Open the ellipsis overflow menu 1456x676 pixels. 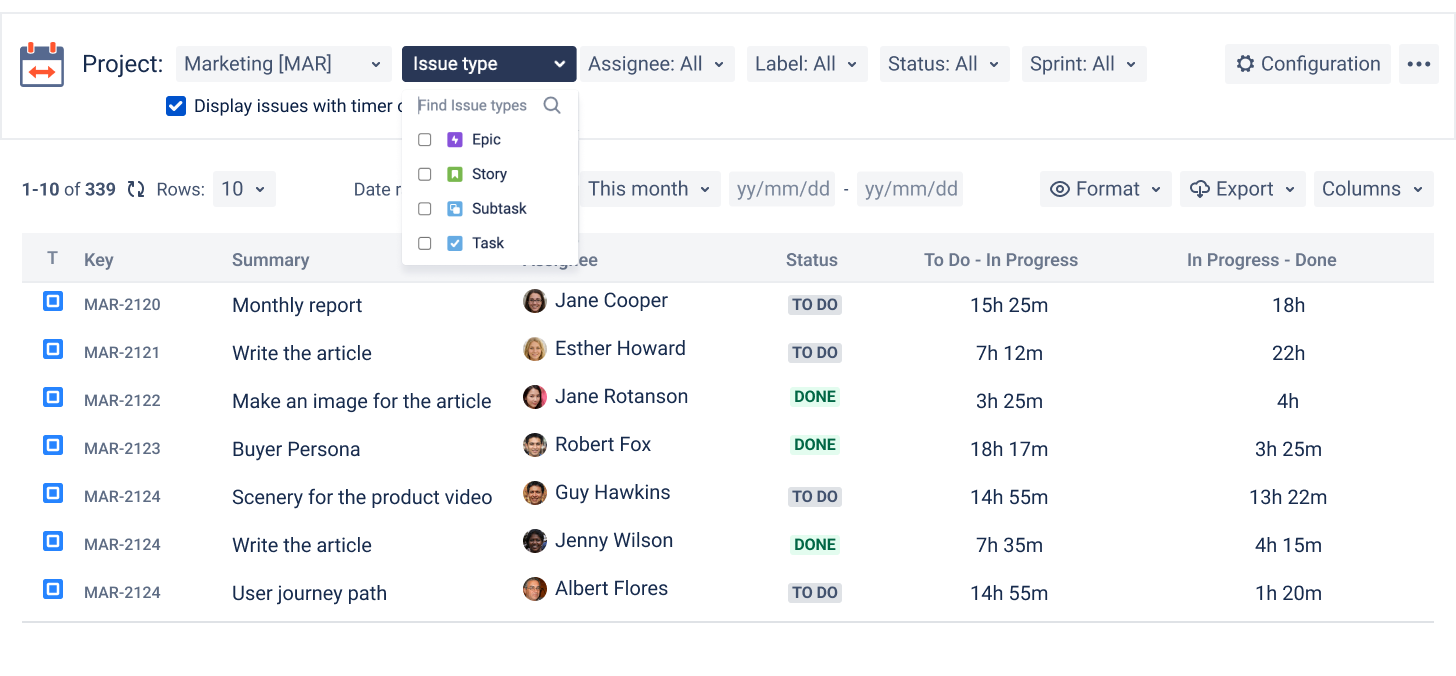(1419, 63)
